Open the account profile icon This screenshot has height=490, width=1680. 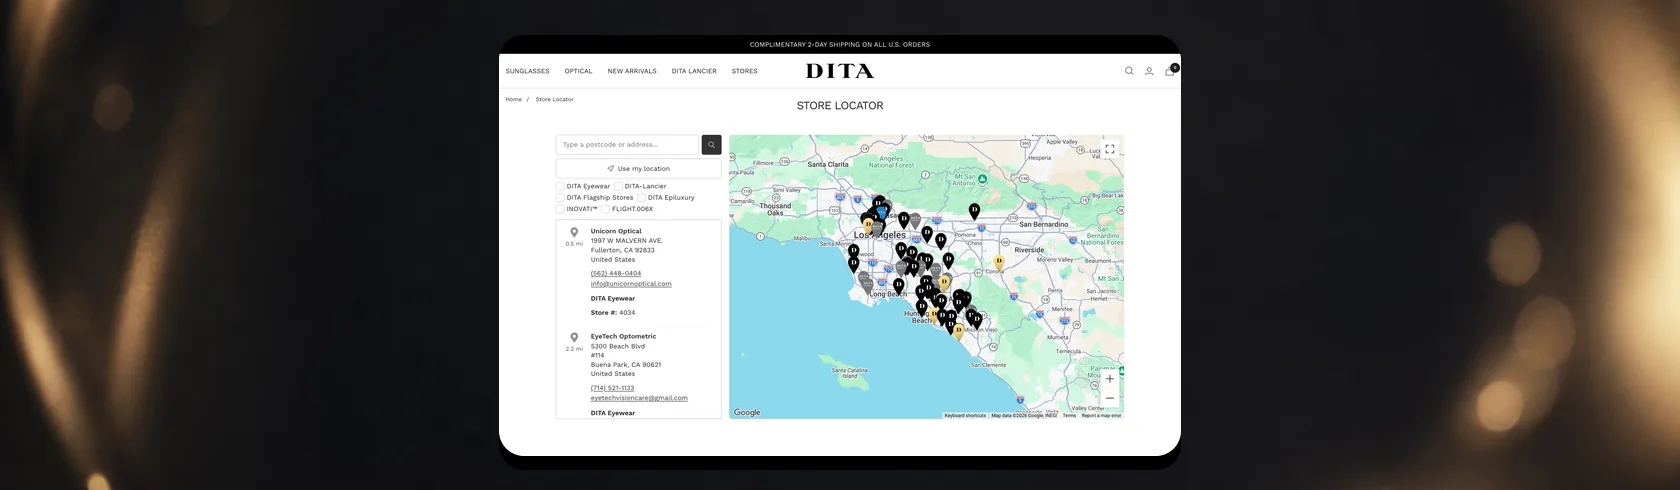click(x=1149, y=71)
